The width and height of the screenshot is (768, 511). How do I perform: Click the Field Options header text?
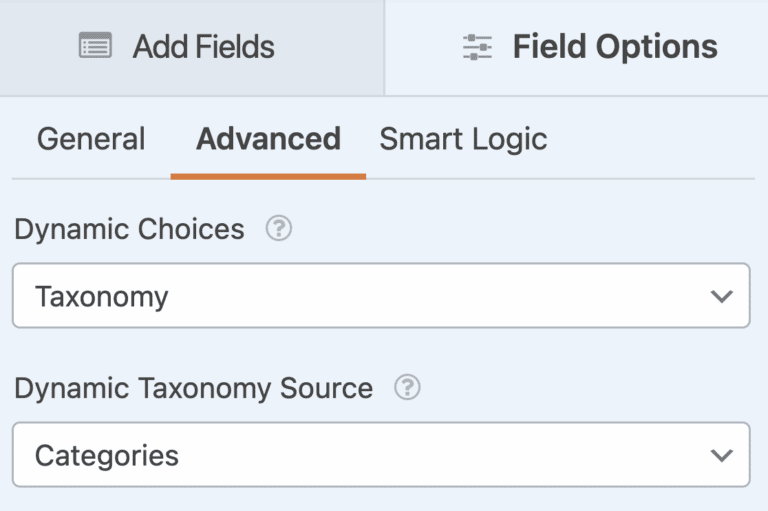(615, 47)
